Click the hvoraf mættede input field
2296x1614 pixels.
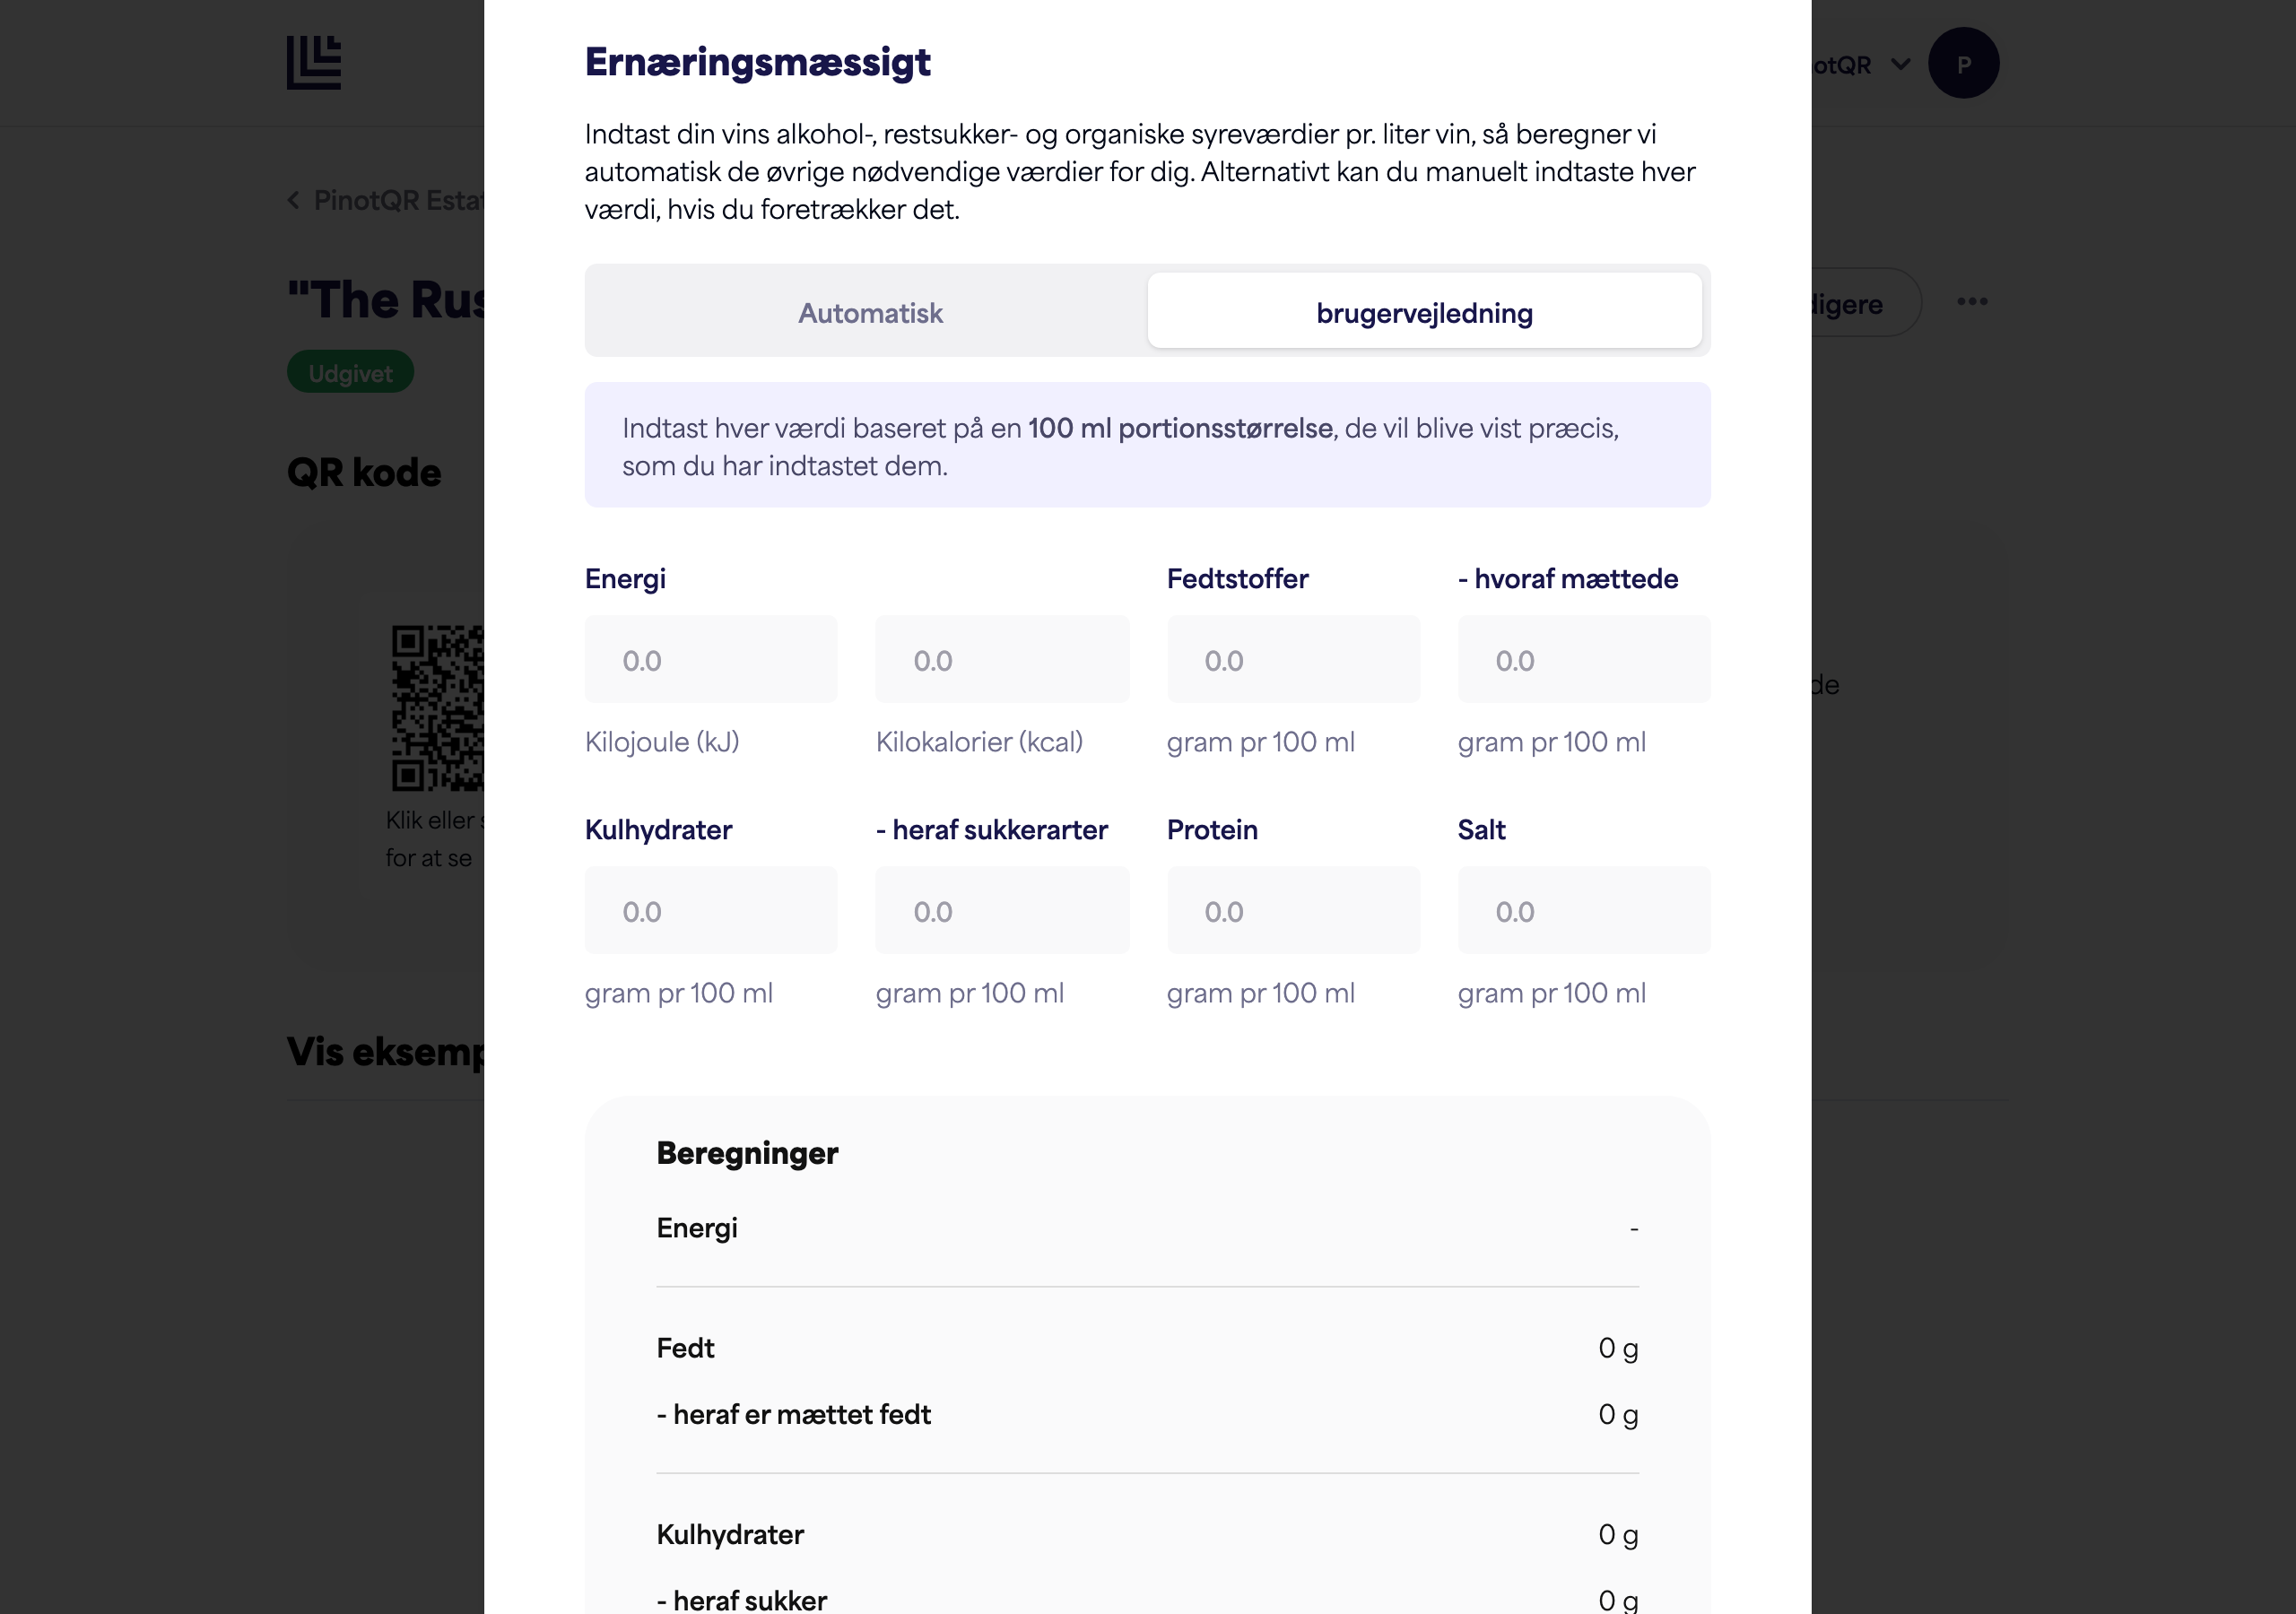[x=1584, y=659]
